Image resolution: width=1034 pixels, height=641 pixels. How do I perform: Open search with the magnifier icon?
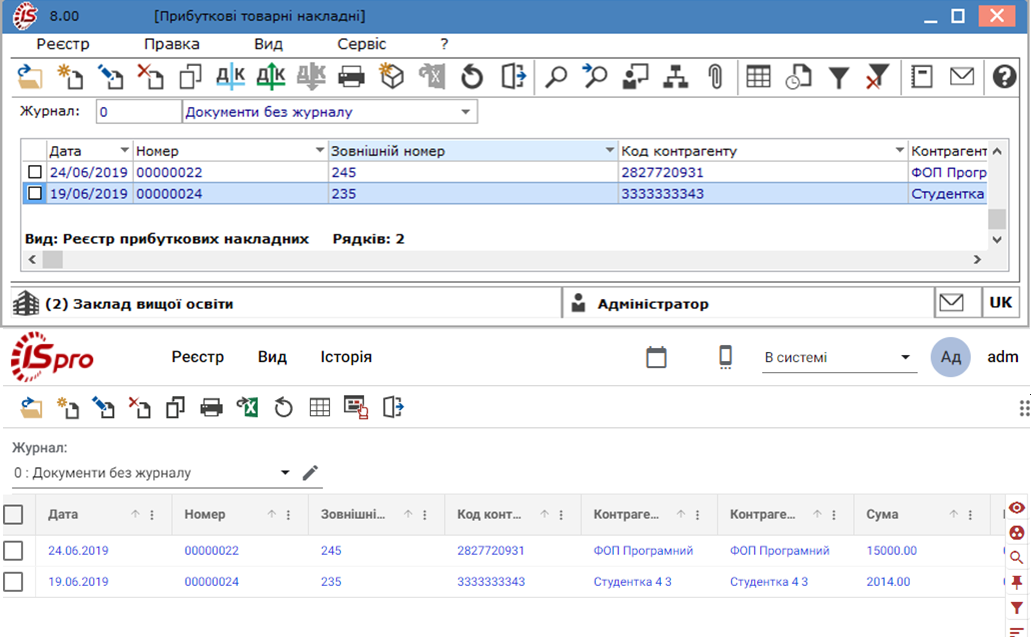pos(556,77)
